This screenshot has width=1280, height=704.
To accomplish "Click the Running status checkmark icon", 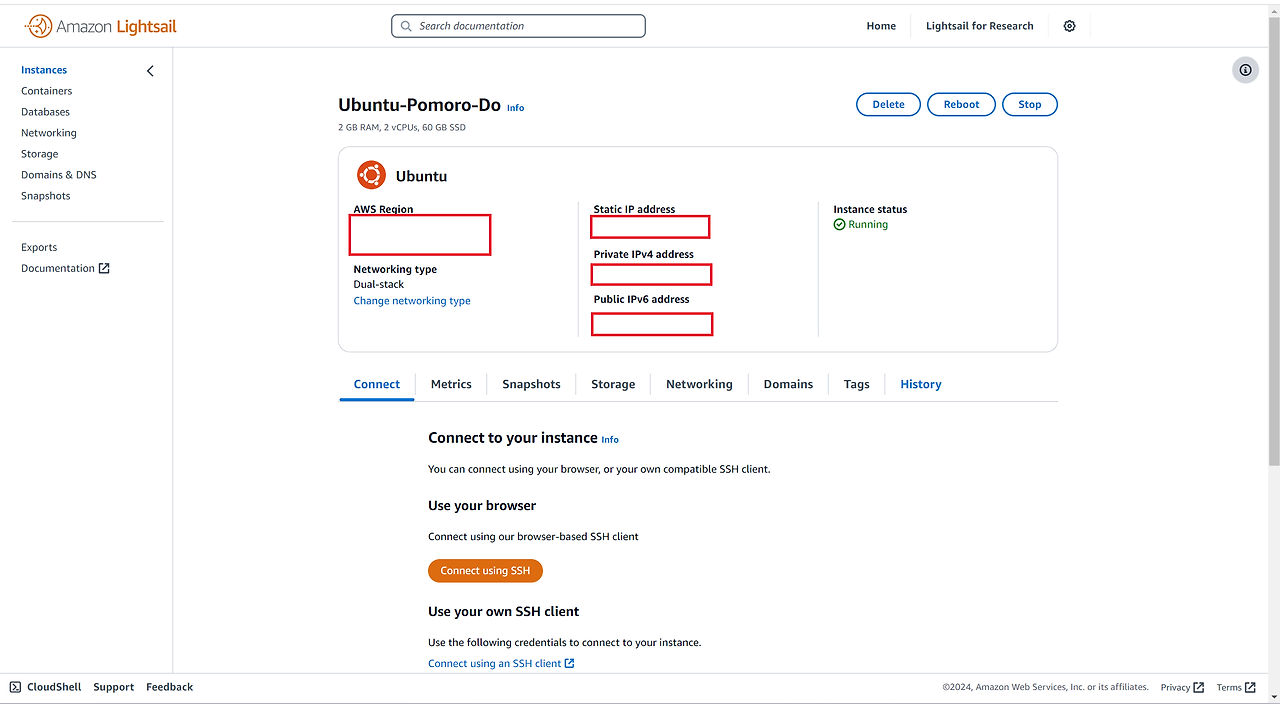I will click(840, 225).
